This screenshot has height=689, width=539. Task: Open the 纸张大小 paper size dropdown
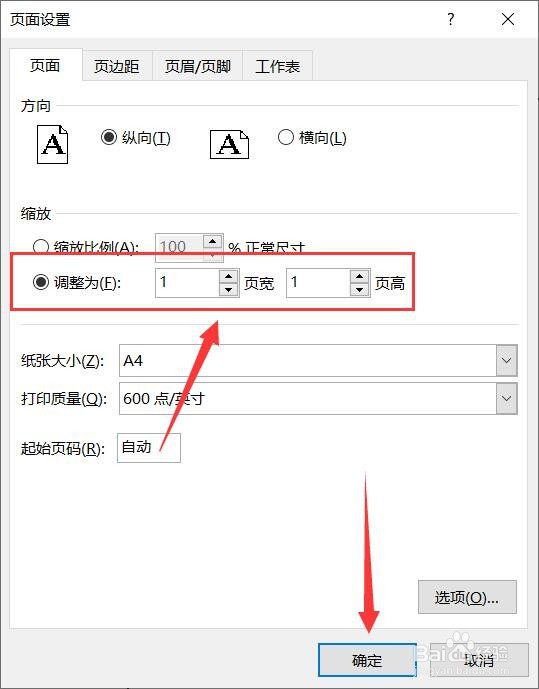[x=506, y=360]
